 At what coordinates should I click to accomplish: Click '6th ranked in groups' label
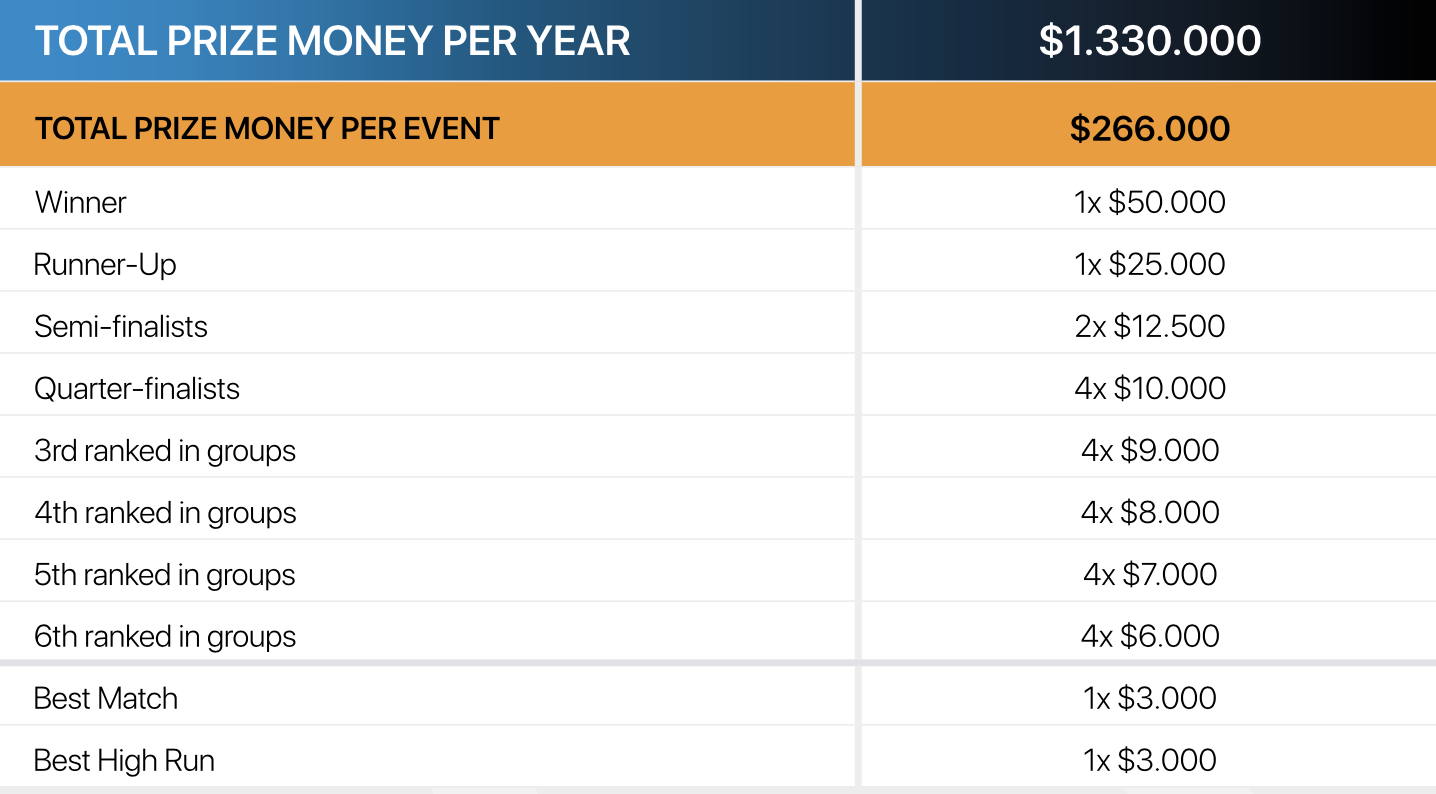coord(165,636)
